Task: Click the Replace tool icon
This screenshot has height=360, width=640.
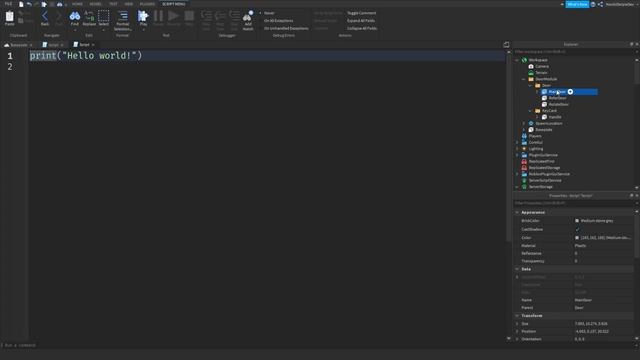Action: tap(89, 16)
